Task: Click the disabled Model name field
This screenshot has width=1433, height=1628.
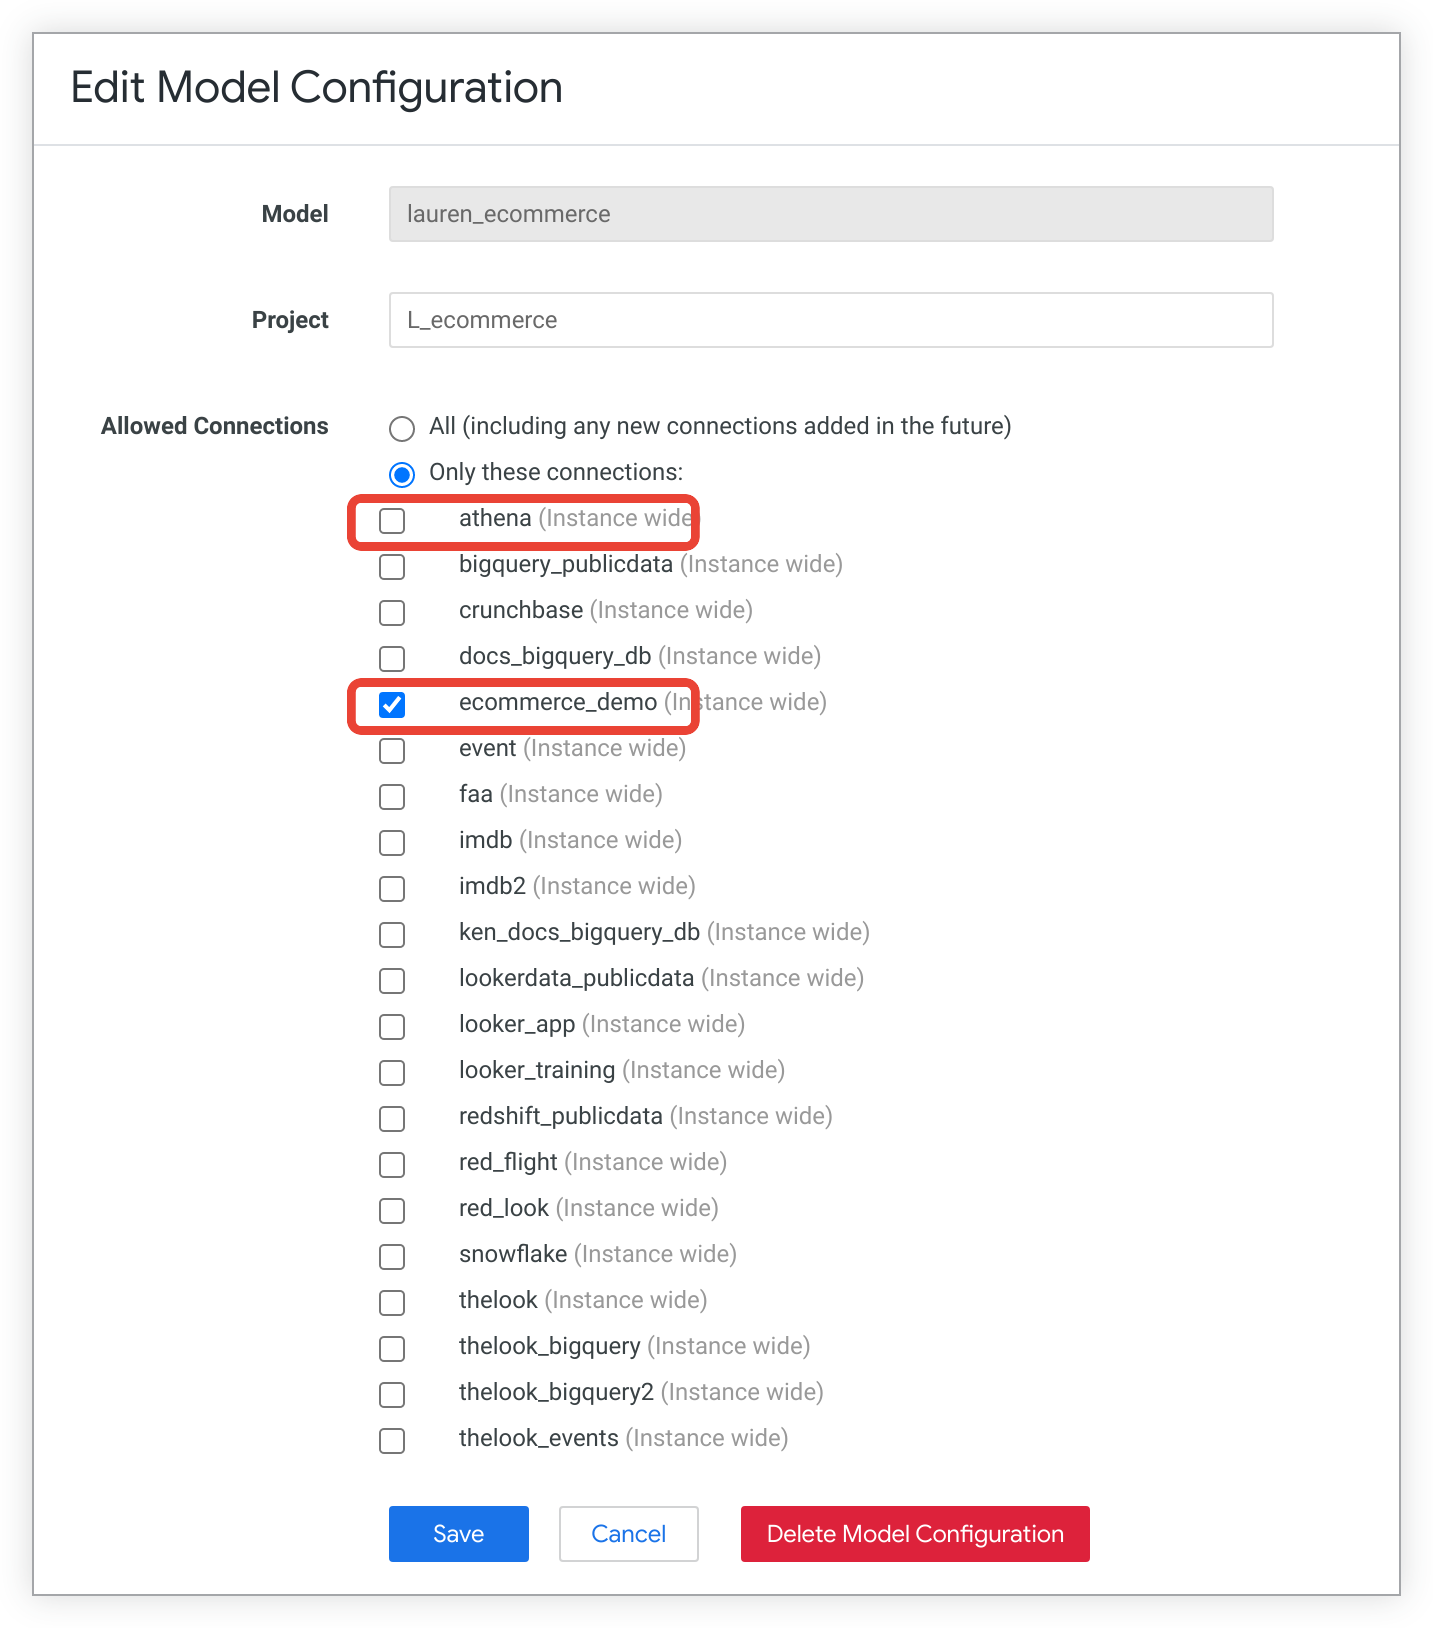Action: (830, 214)
